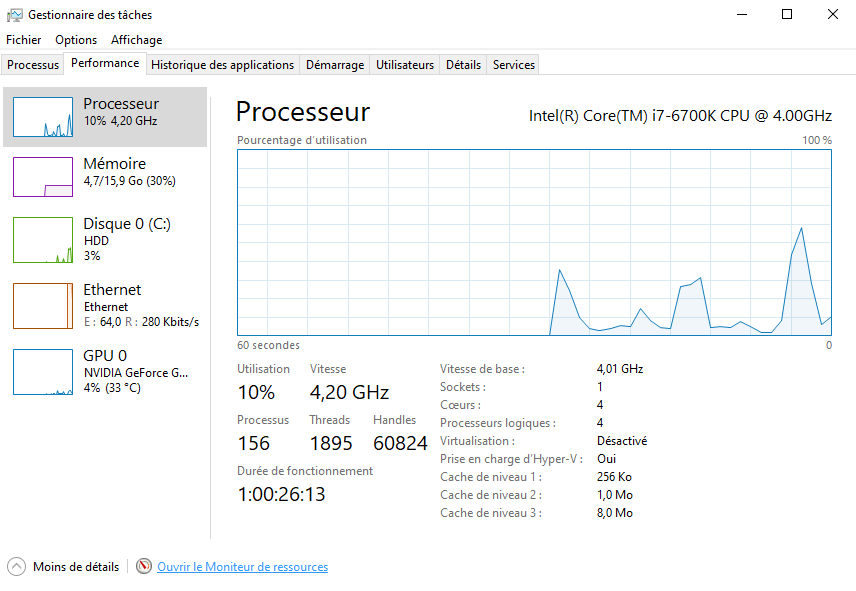This screenshot has height=591, width=856.
Task: Open the Affichage menu
Action: tap(136, 40)
